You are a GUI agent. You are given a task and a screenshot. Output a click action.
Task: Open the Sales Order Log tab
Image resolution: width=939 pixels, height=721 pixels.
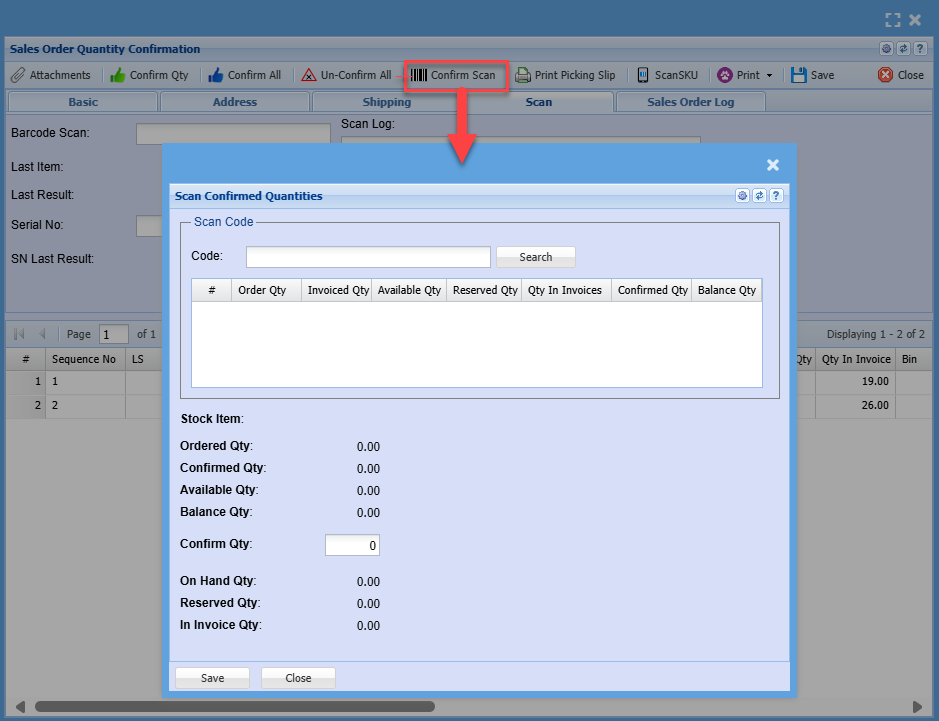click(690, 102)
